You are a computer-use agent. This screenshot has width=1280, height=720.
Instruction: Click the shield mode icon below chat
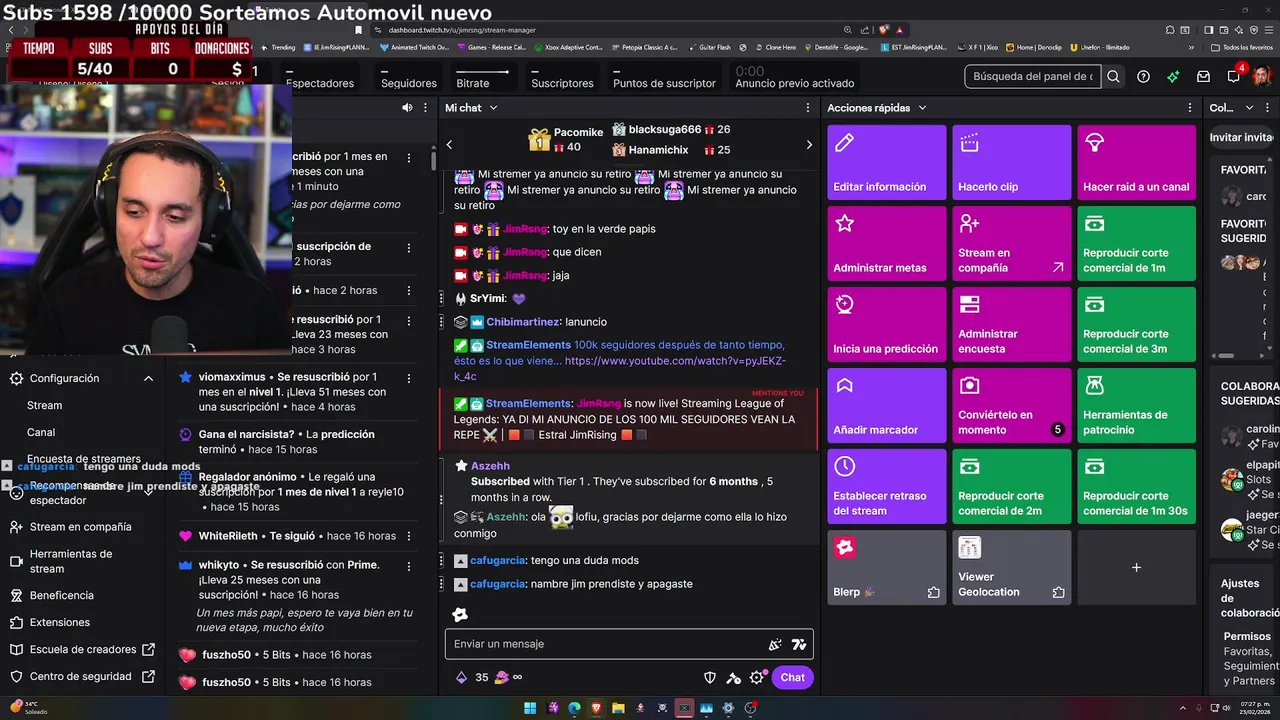(710, 677)
